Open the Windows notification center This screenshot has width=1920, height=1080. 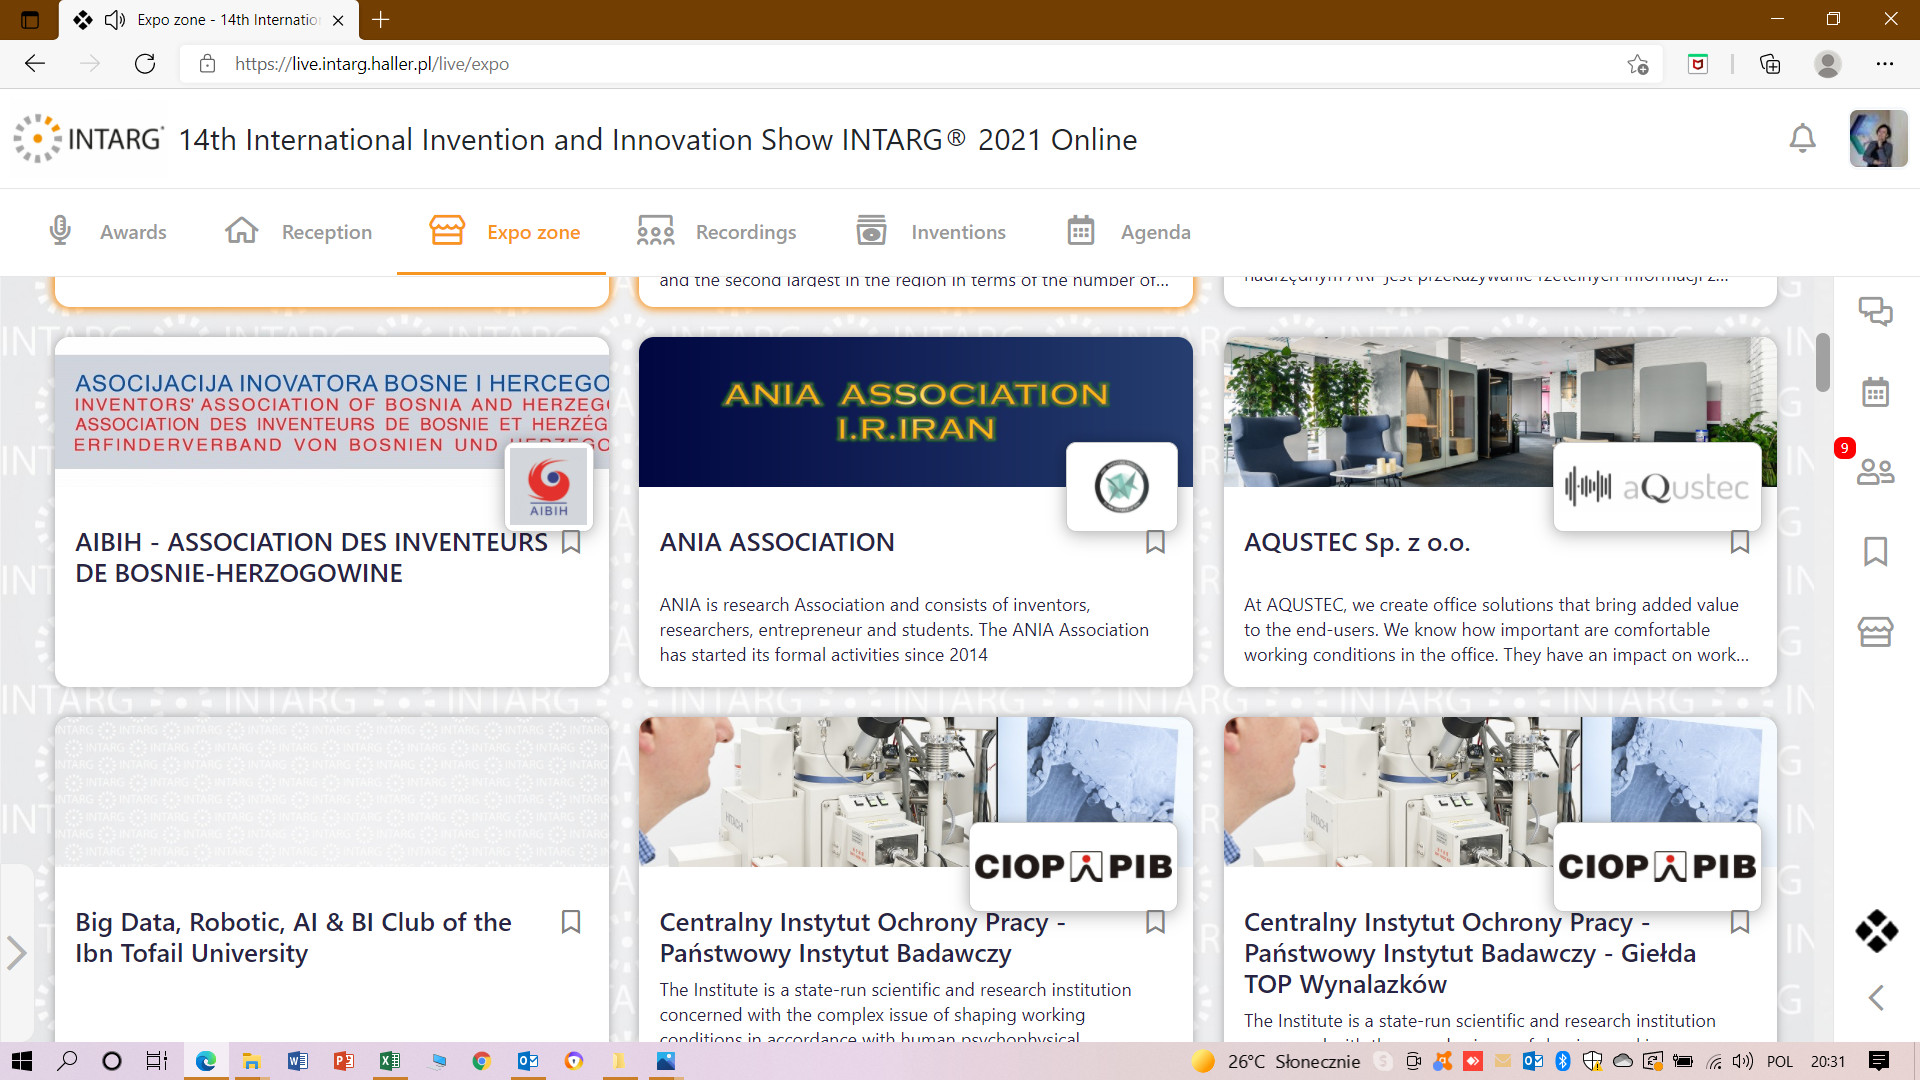pos(1879,1061)
